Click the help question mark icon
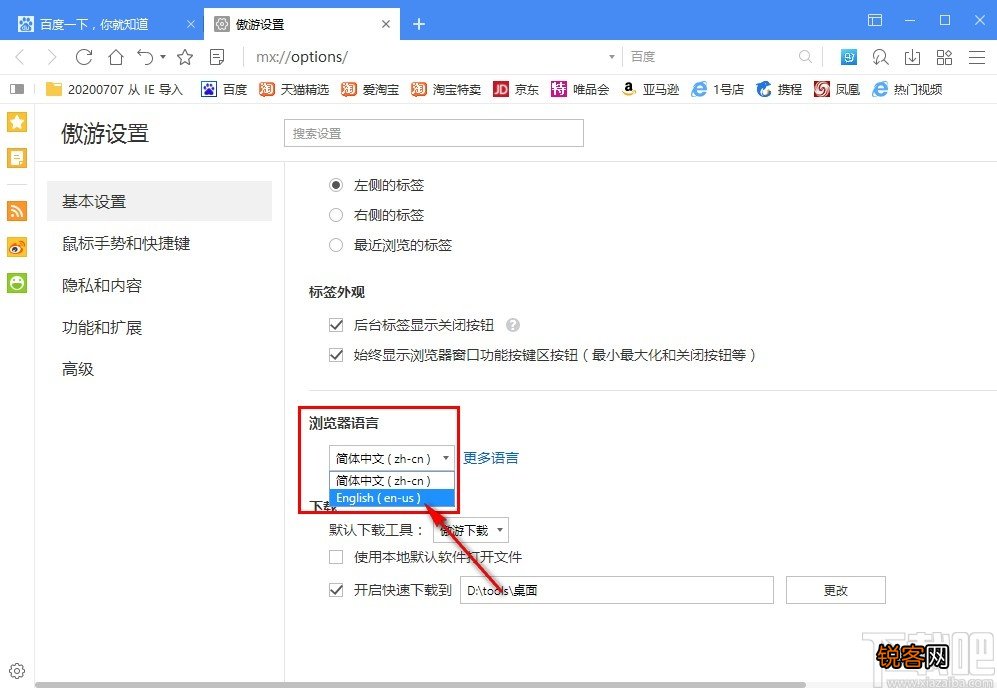The width and height of the screenshot is (997, 688). [x=512, y=325]
